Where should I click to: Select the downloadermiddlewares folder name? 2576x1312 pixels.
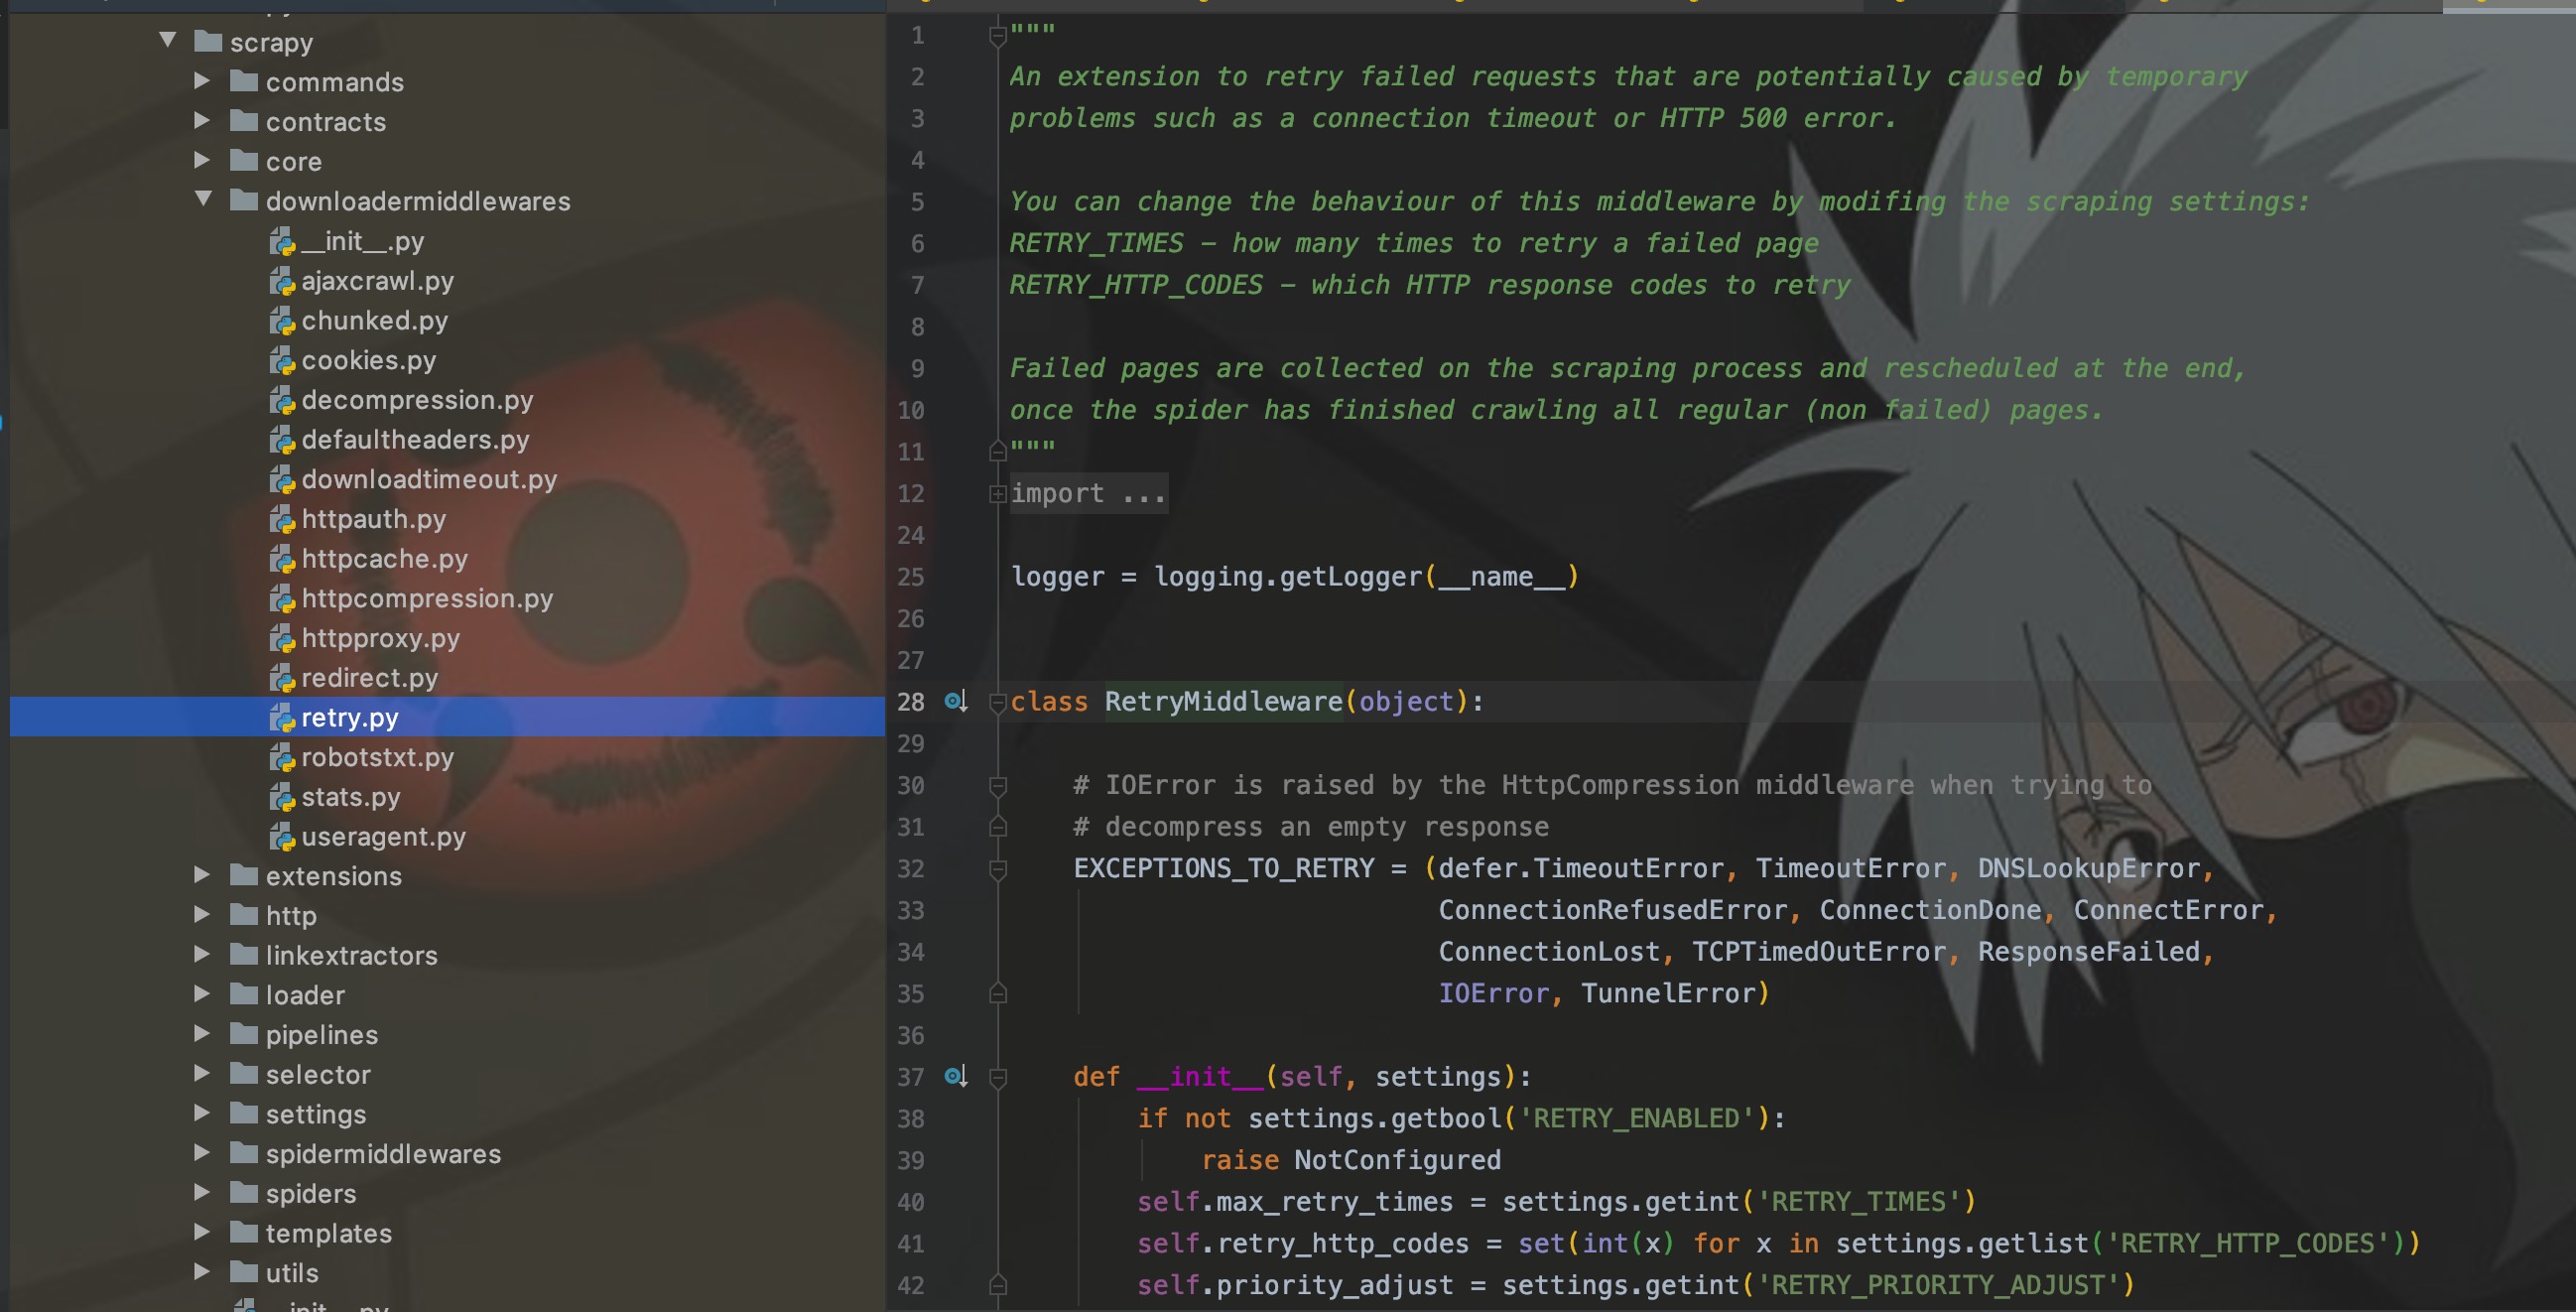418,201
